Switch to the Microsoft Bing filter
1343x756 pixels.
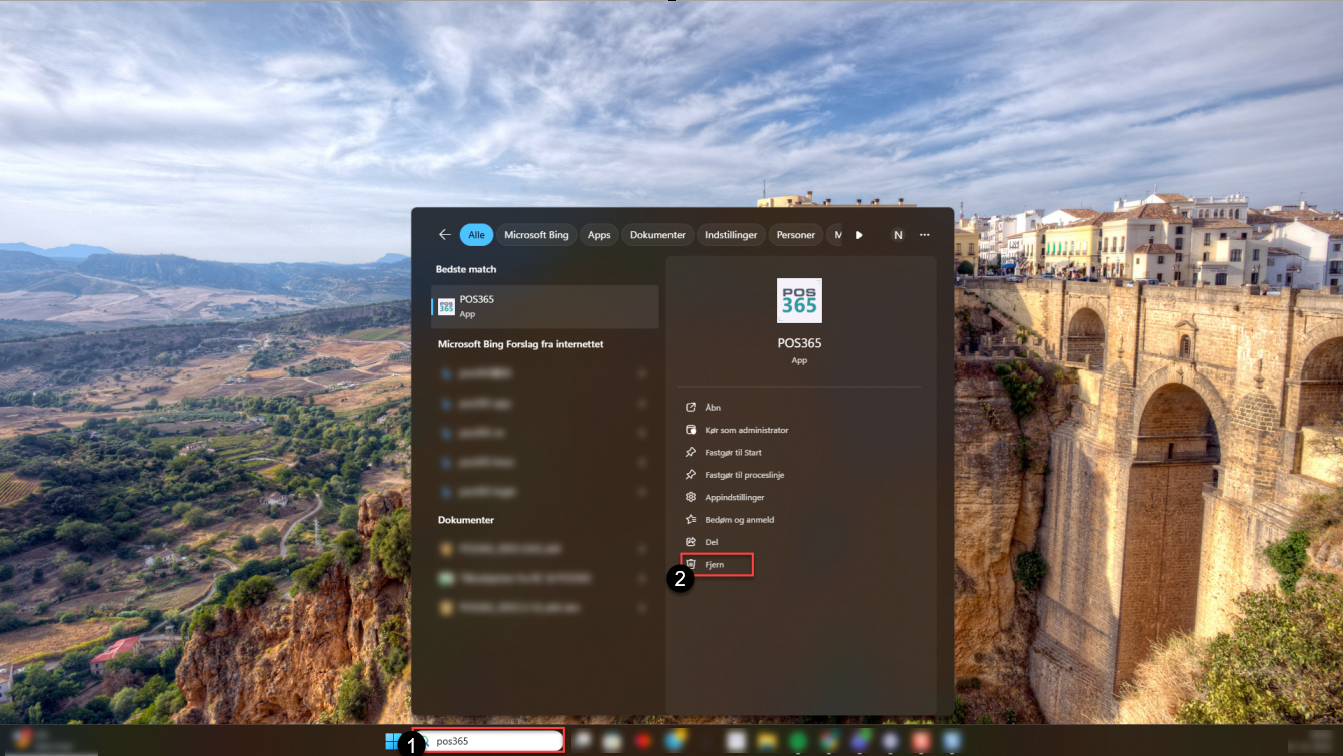[x=536, y=235]
